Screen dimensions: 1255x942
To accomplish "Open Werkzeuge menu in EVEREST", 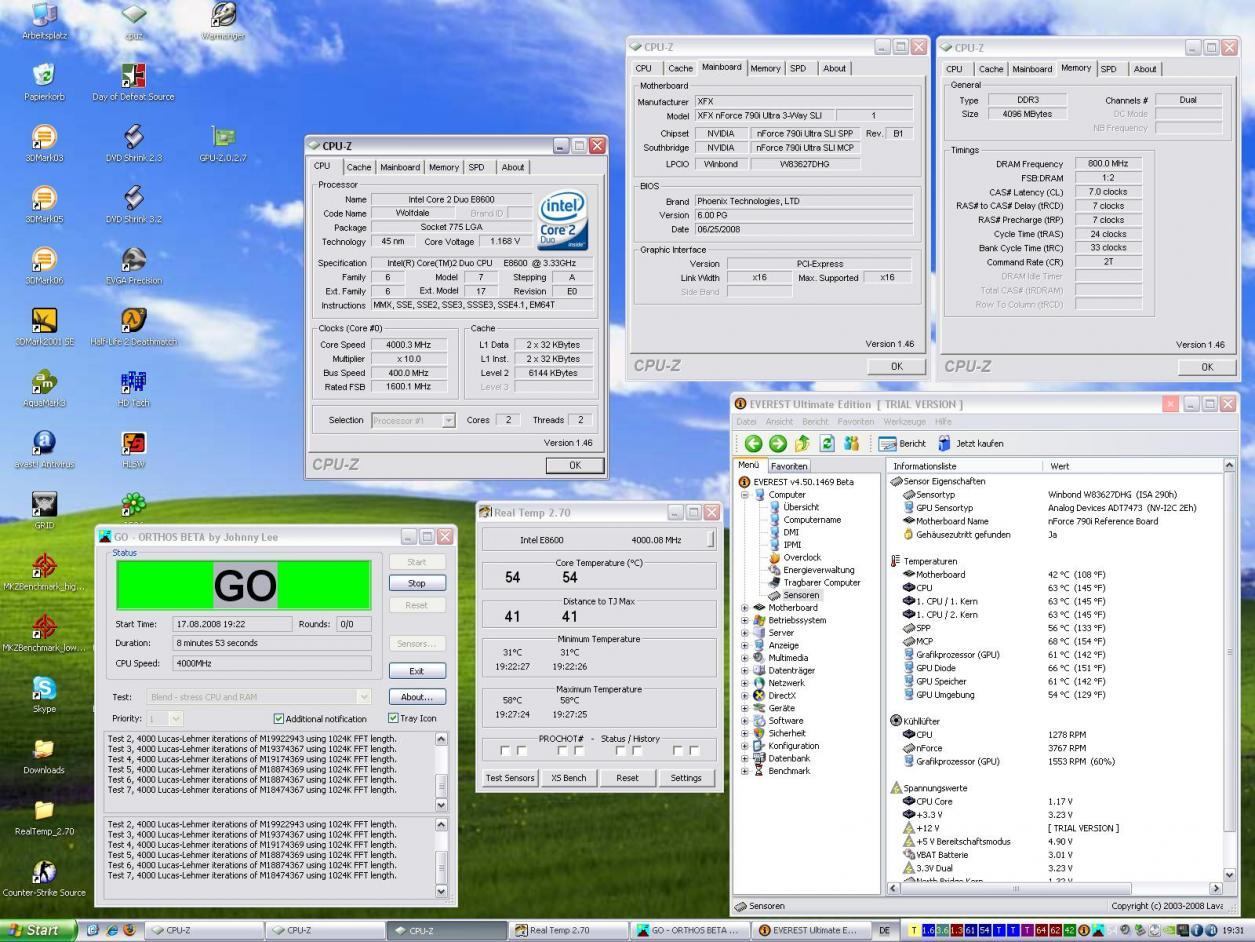I will (905, 422).
